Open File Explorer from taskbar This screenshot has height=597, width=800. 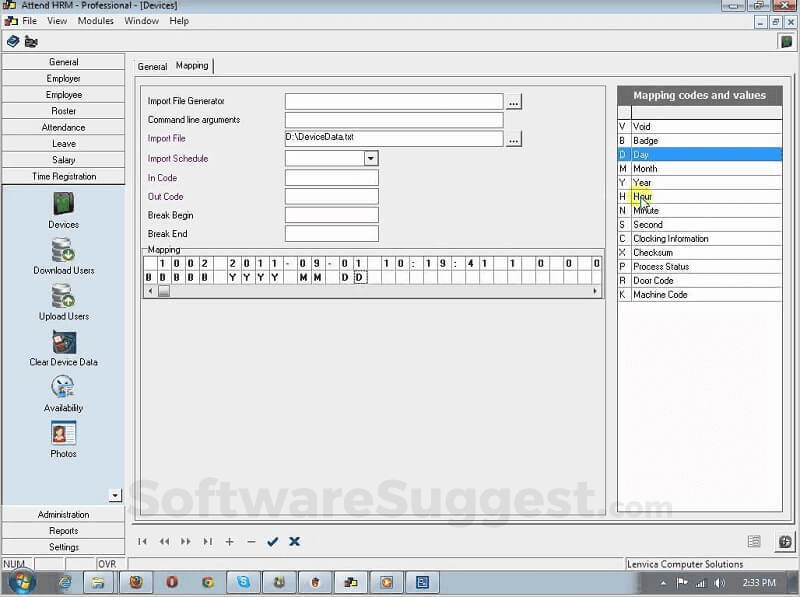98,582
